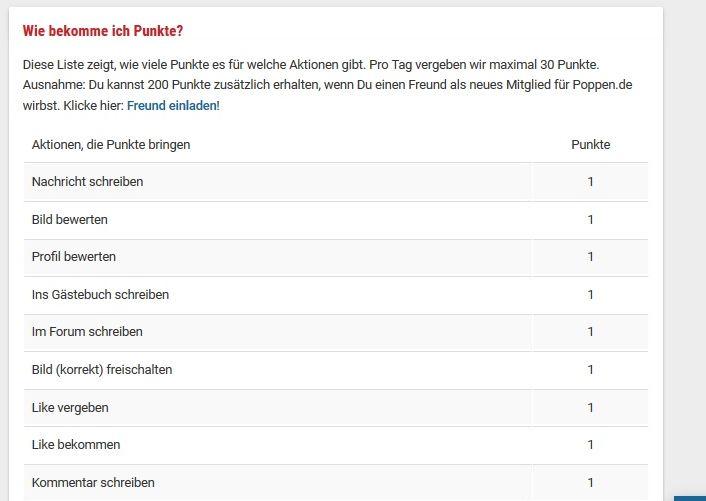Select the 'Im Forum schreiben' row label
Viewport: 706px width, 501px height.
tap(87, 332)
